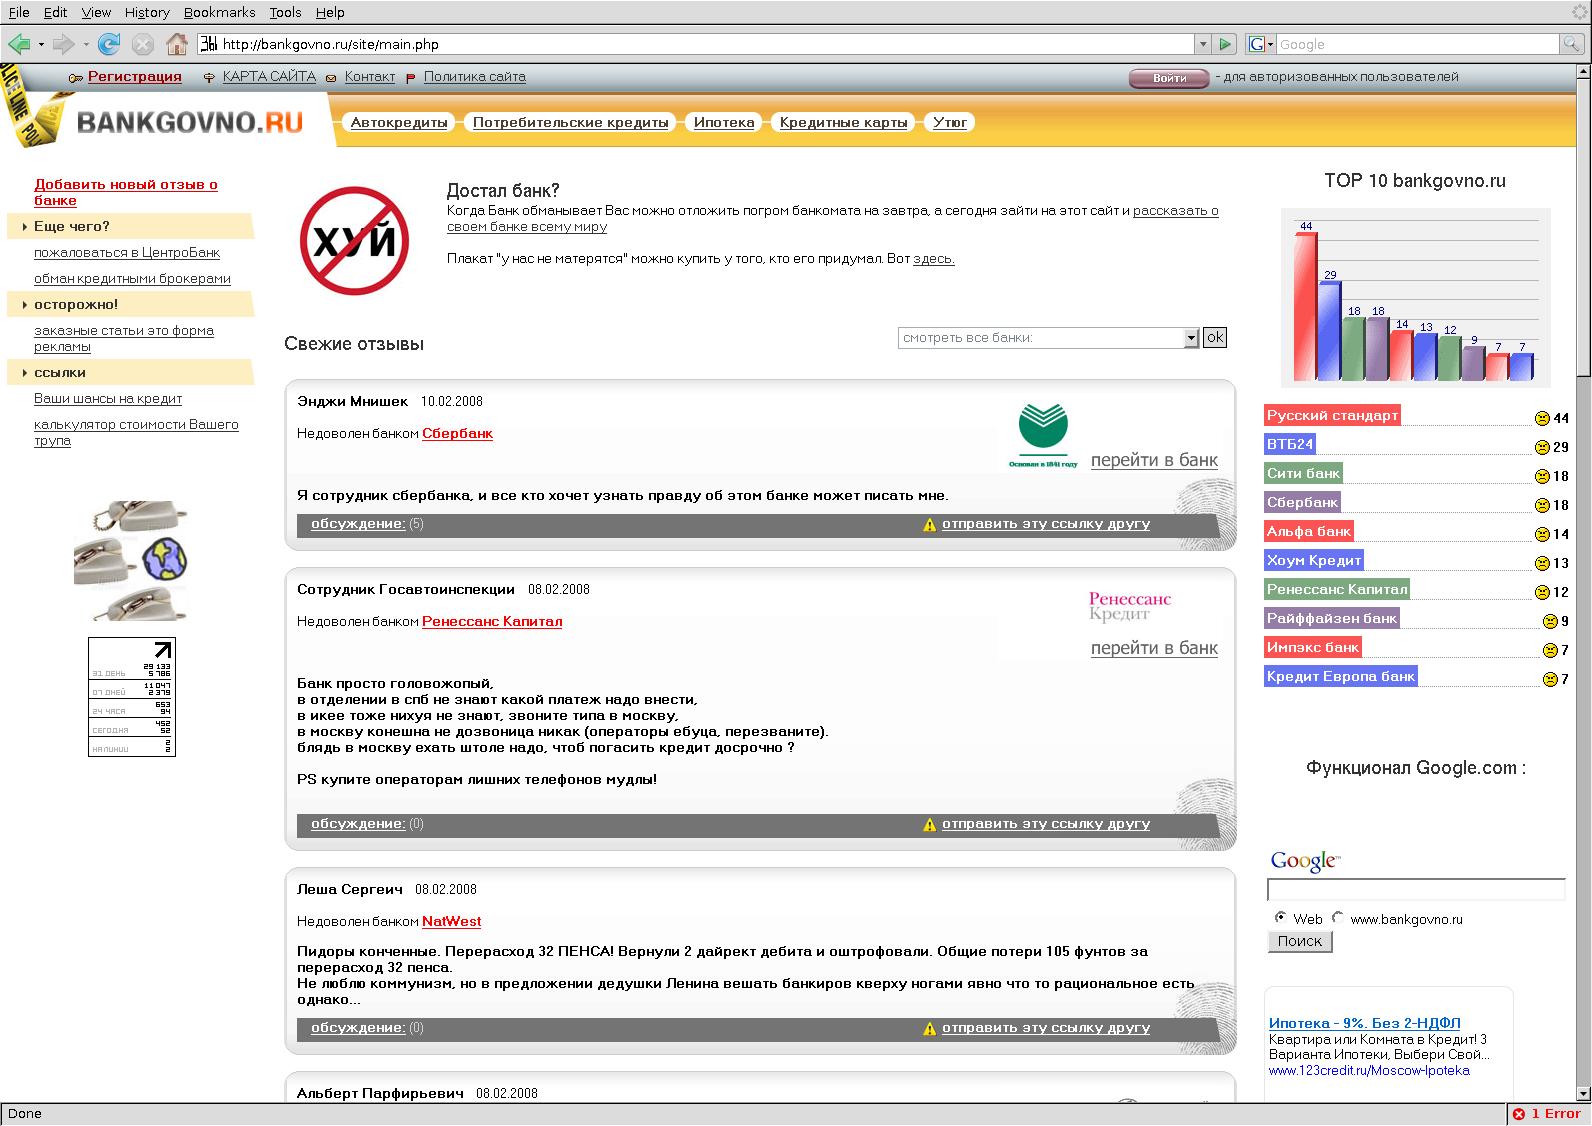The width and height of the screenshot is (1592, 1126).
Task: Click the Reload page icon
Action: (x=109, y=44)
